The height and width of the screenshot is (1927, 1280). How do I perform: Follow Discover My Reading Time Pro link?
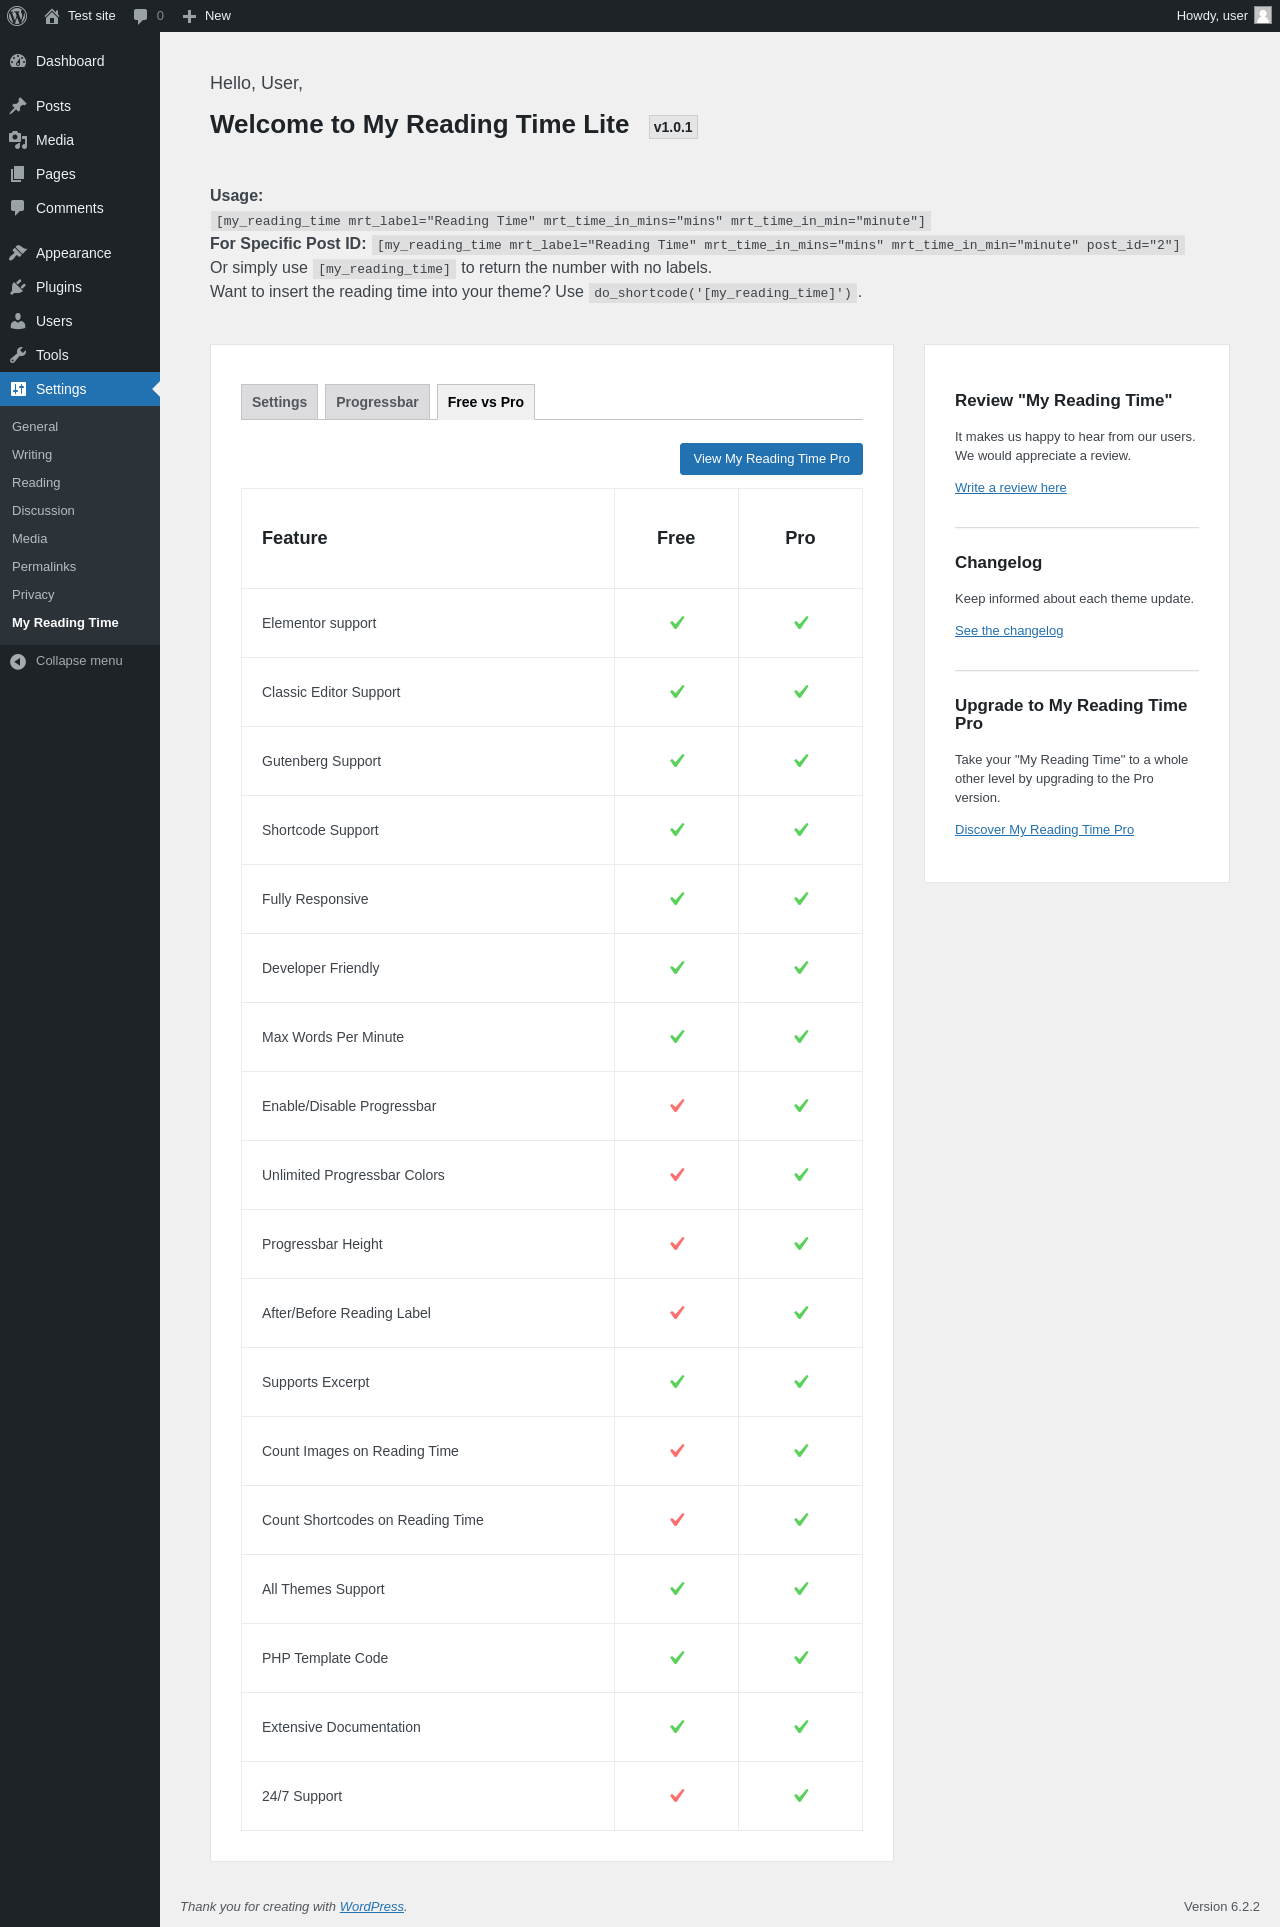pos(1044,830)
